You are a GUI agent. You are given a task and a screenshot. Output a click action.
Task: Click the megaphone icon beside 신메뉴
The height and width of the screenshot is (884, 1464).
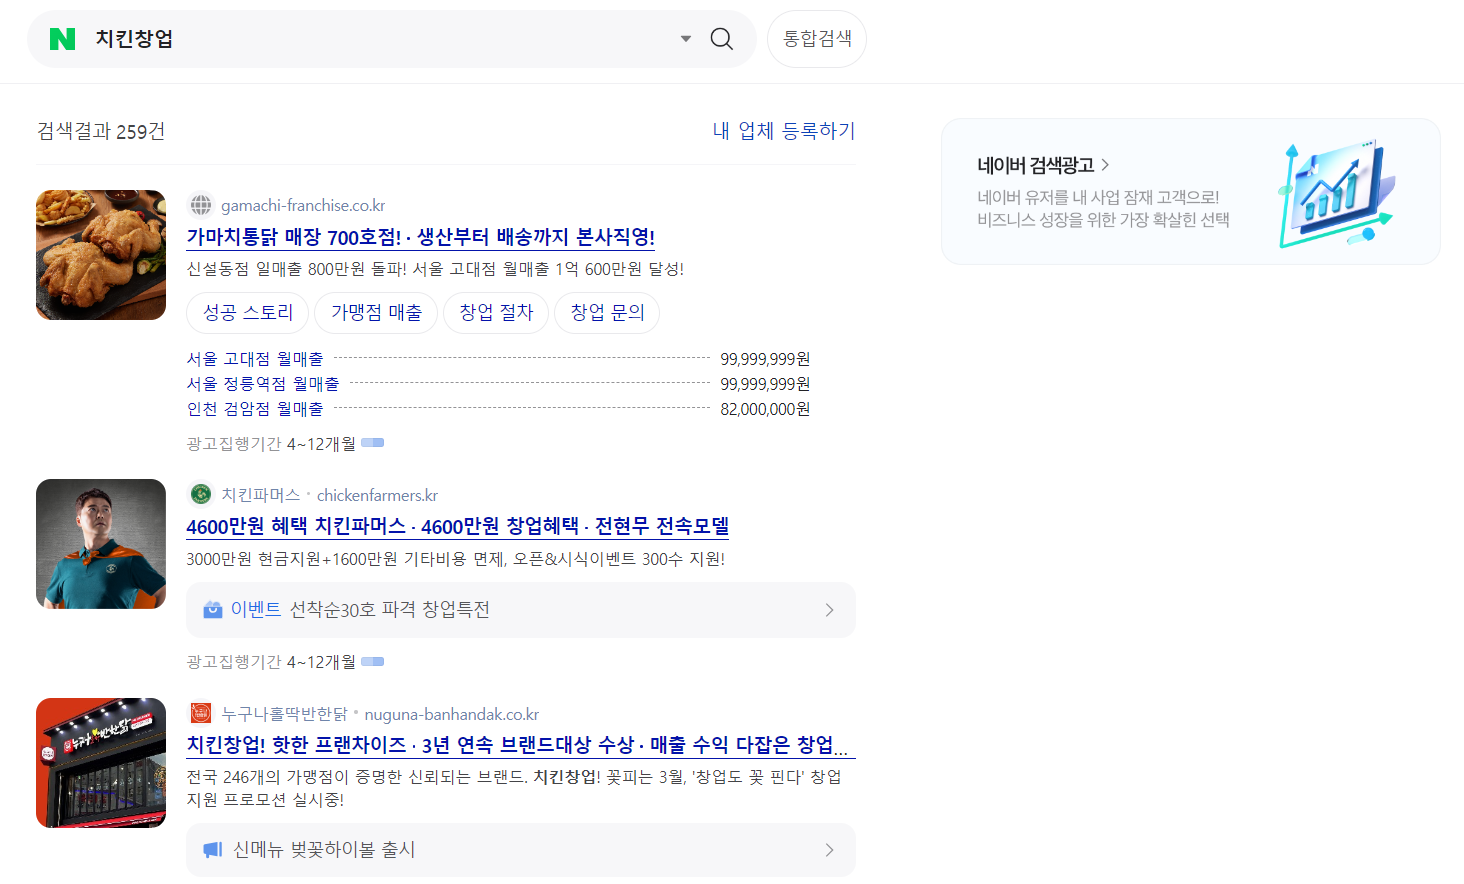pos(212,850)
